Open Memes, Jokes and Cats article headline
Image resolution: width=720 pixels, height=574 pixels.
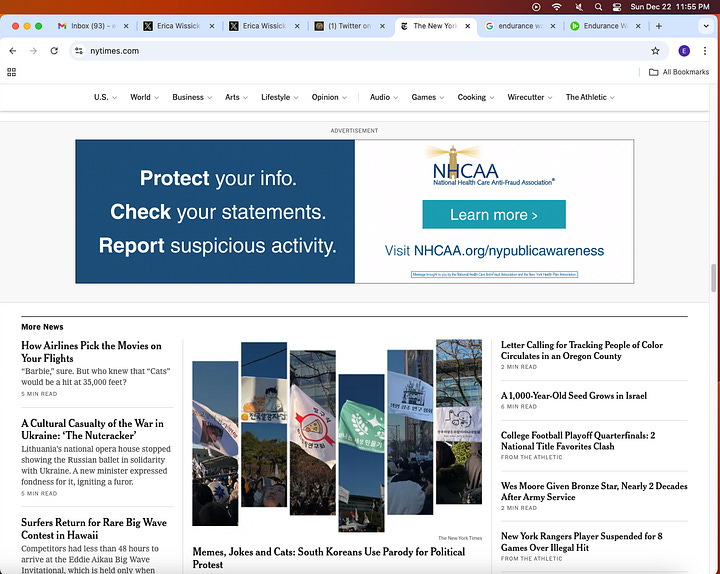(328, 558)
